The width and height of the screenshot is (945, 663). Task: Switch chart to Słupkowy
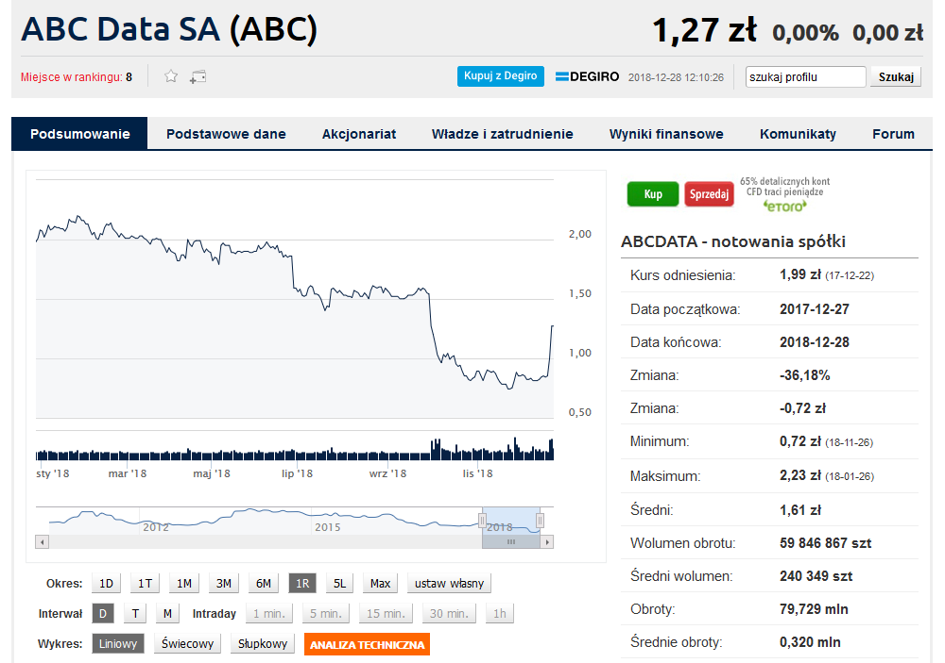click(x=262, y=644)
